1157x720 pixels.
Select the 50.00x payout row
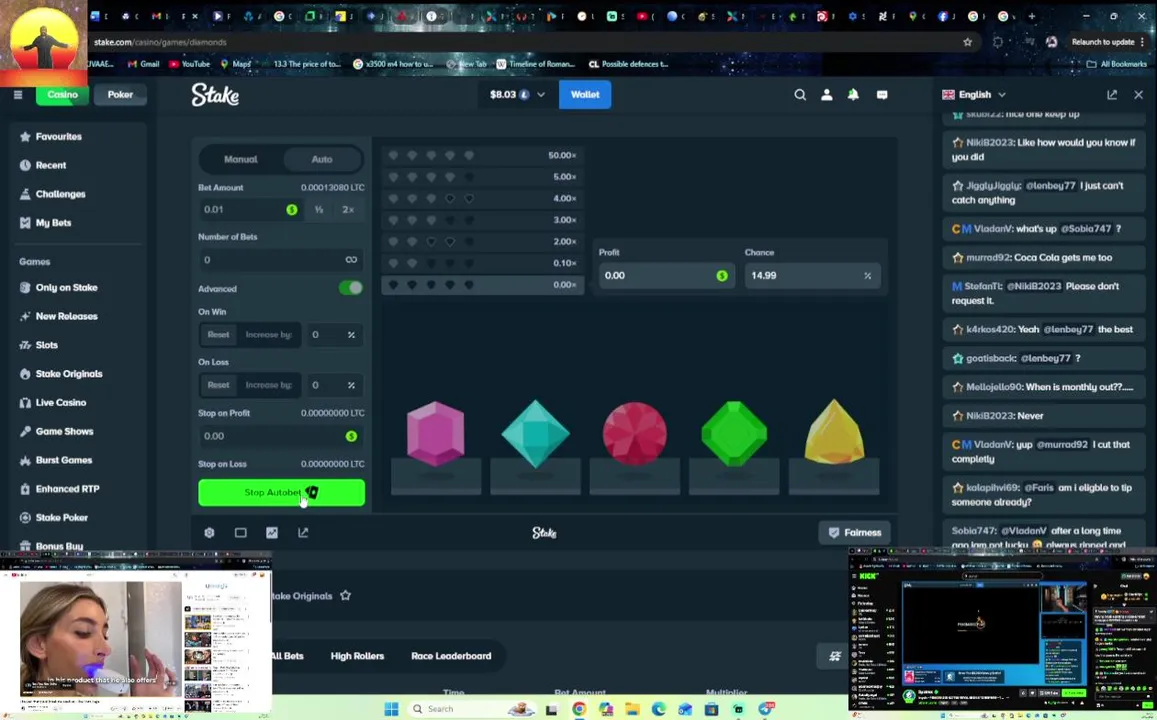tap(483, 156)
